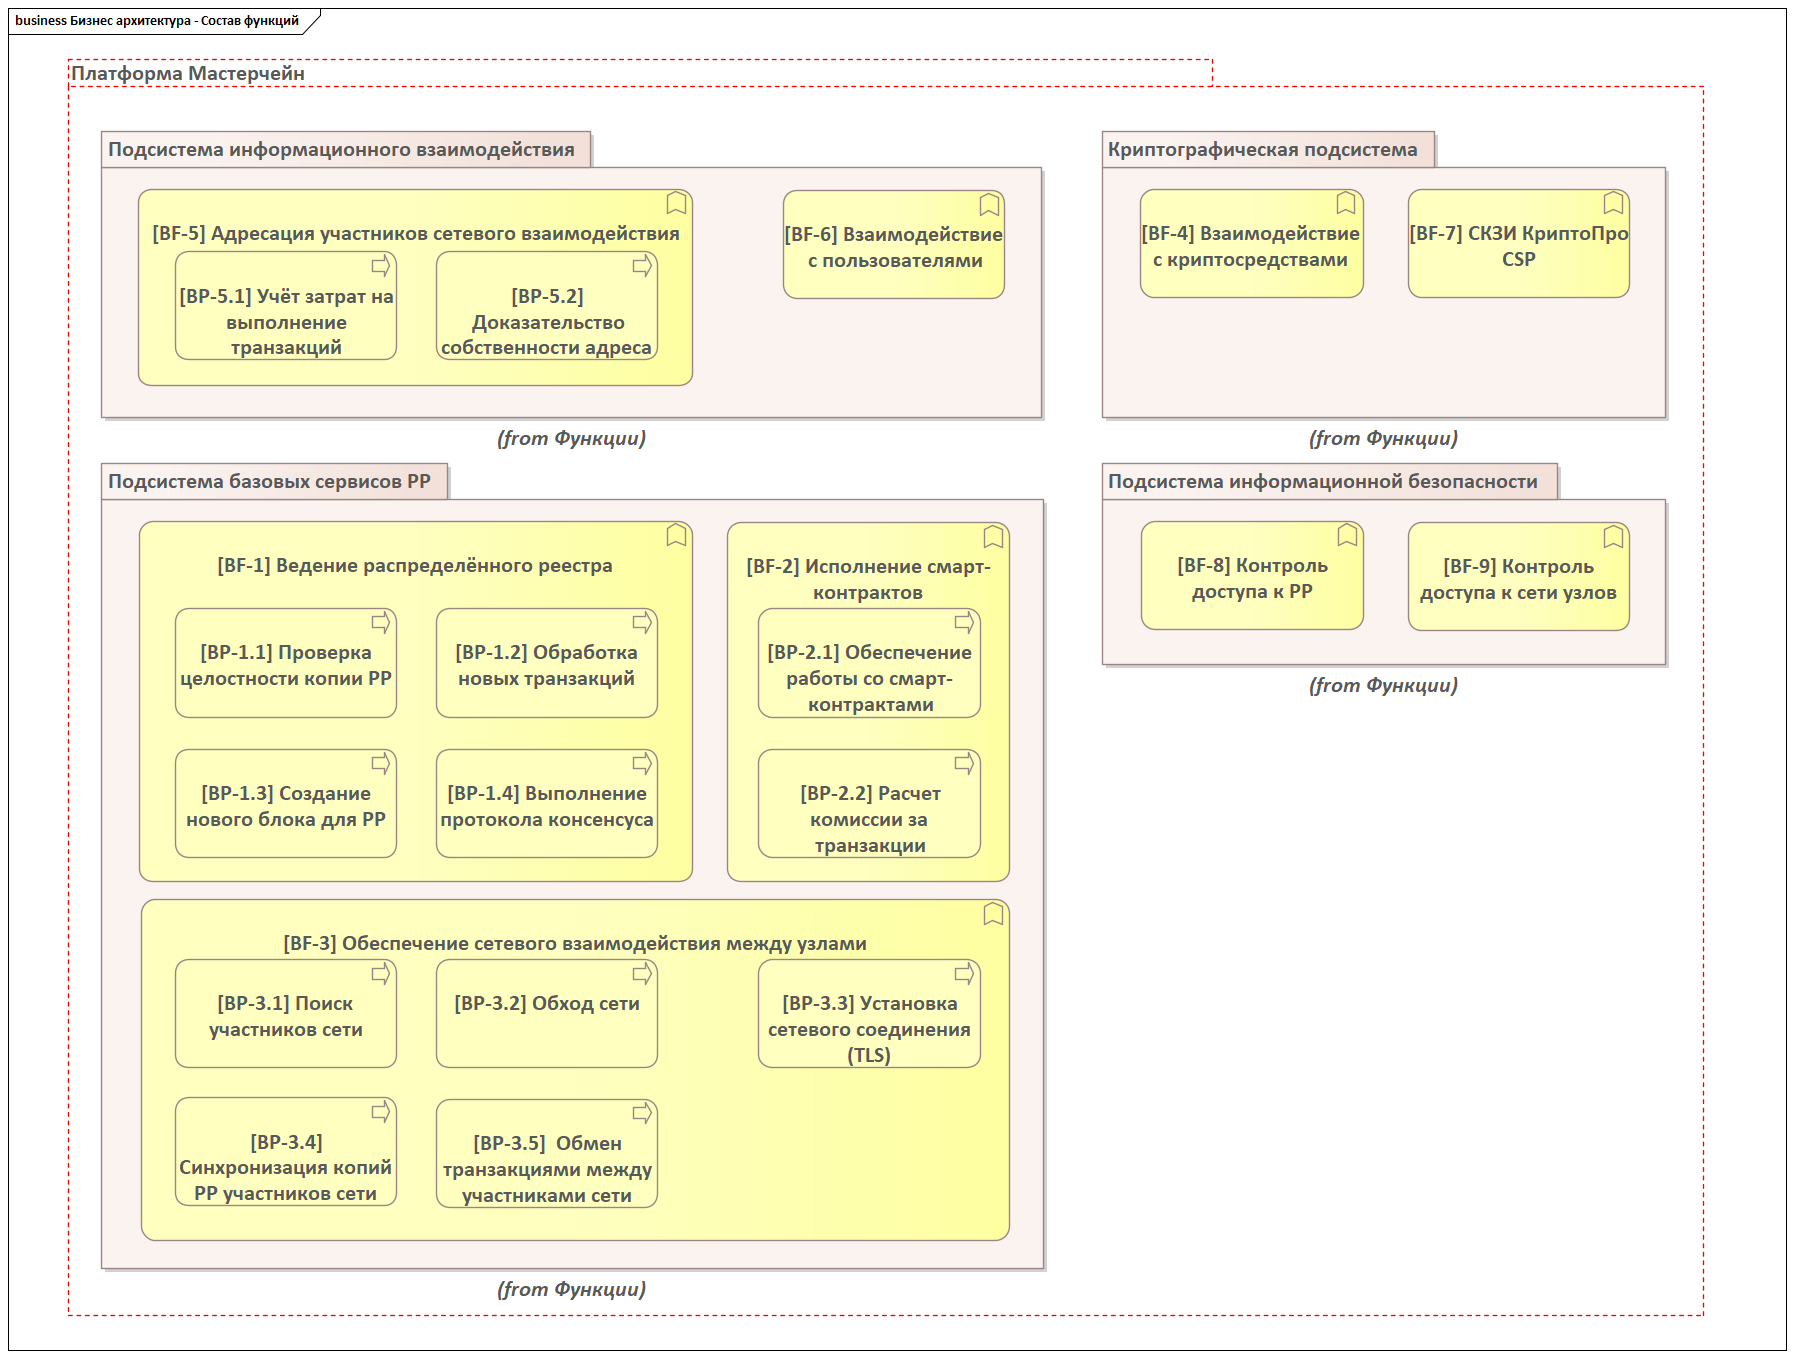Screen dimensions: 1794x1358
Task: Click the function icon on BF-5 element
Action: tap(676, 204)
